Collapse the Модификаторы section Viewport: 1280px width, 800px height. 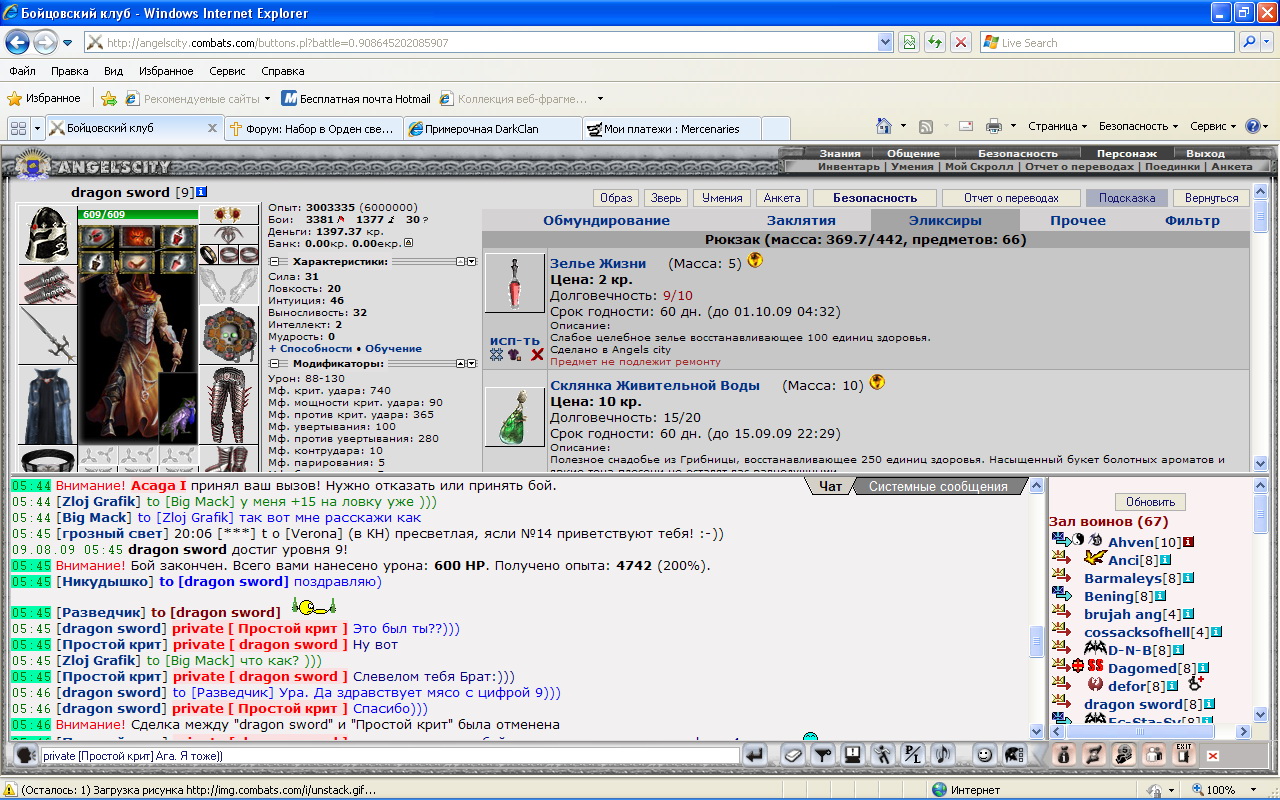click(273, 364)
